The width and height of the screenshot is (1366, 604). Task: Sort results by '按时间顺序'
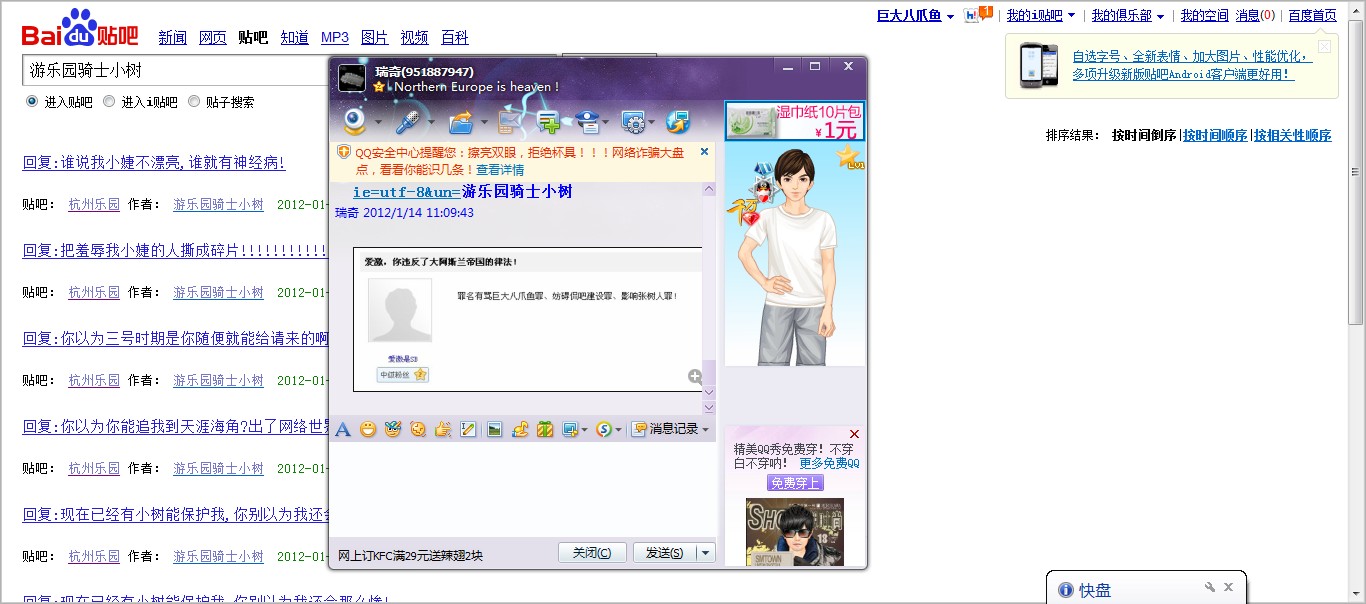click(x=1215, y=135)
